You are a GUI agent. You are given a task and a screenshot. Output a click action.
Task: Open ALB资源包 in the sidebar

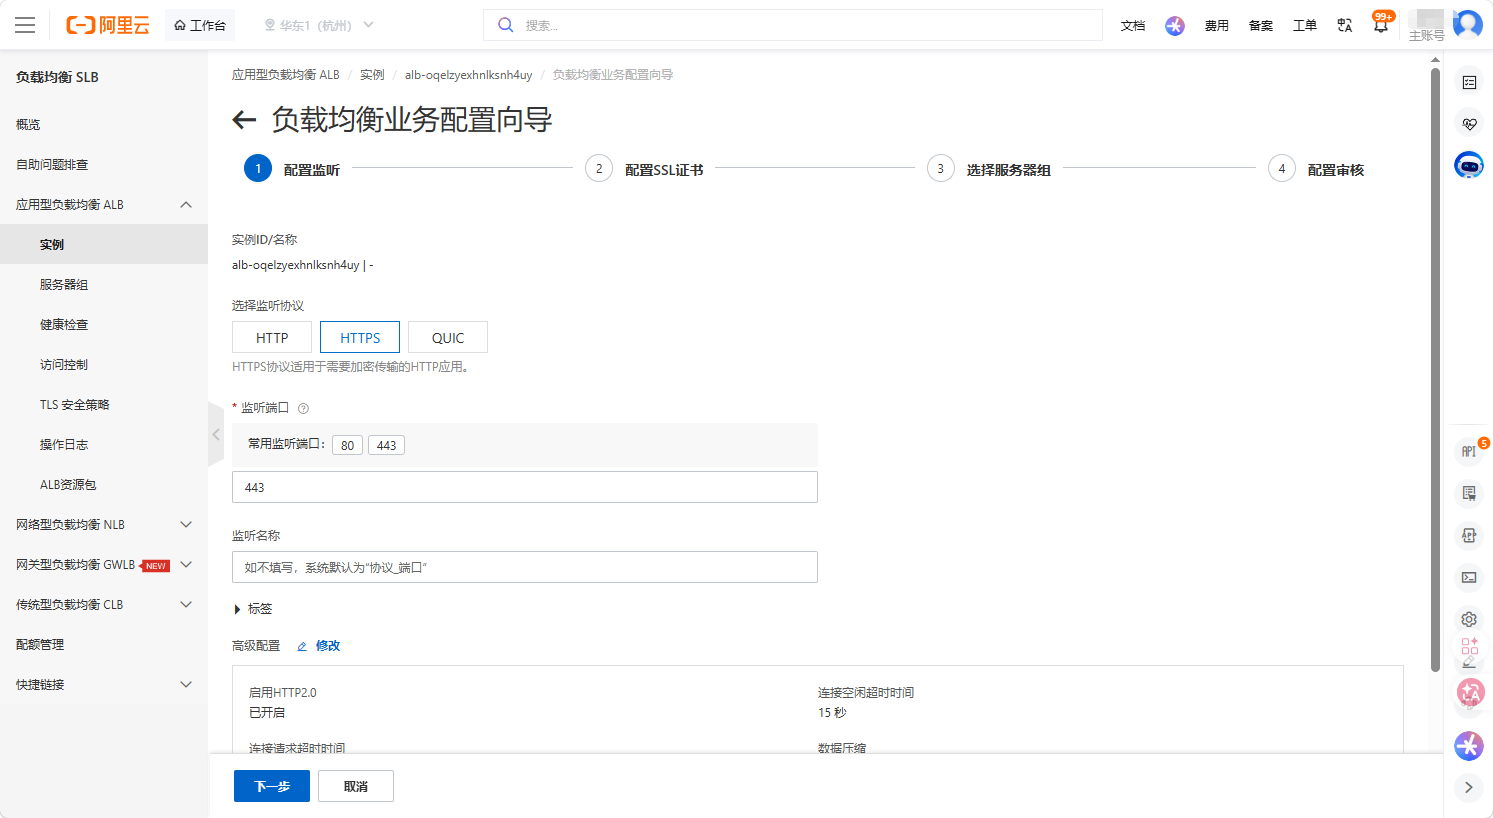point(104,485)
